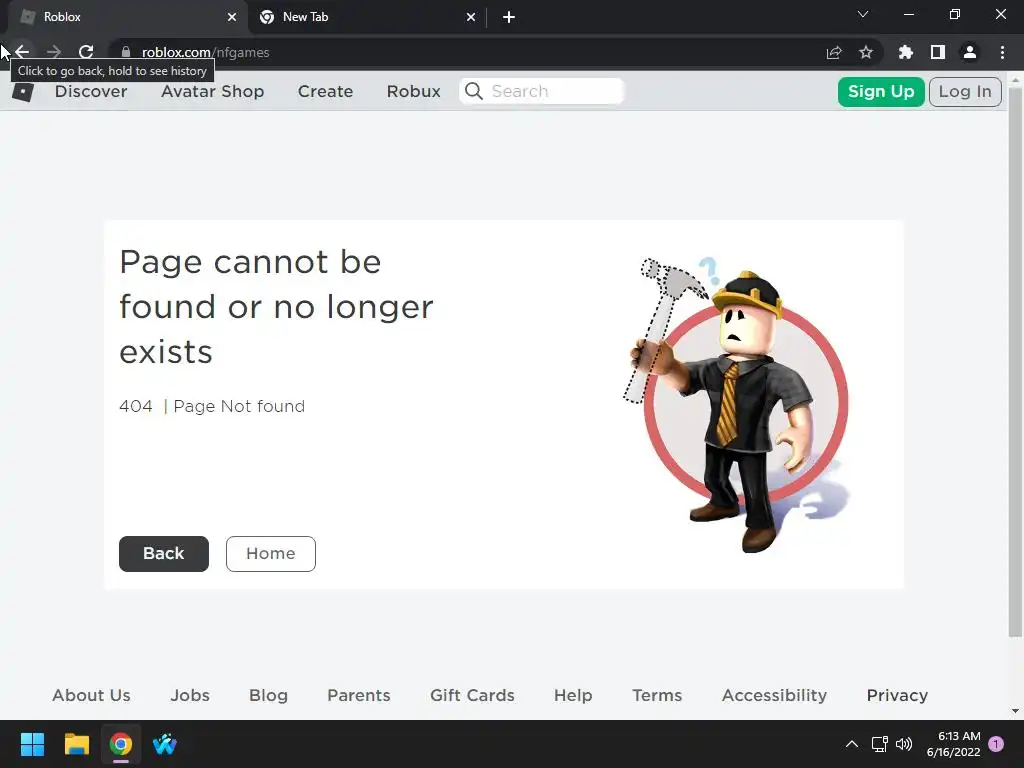
Task: Open the Terms footer link
Action: click(x=657, y=696)
